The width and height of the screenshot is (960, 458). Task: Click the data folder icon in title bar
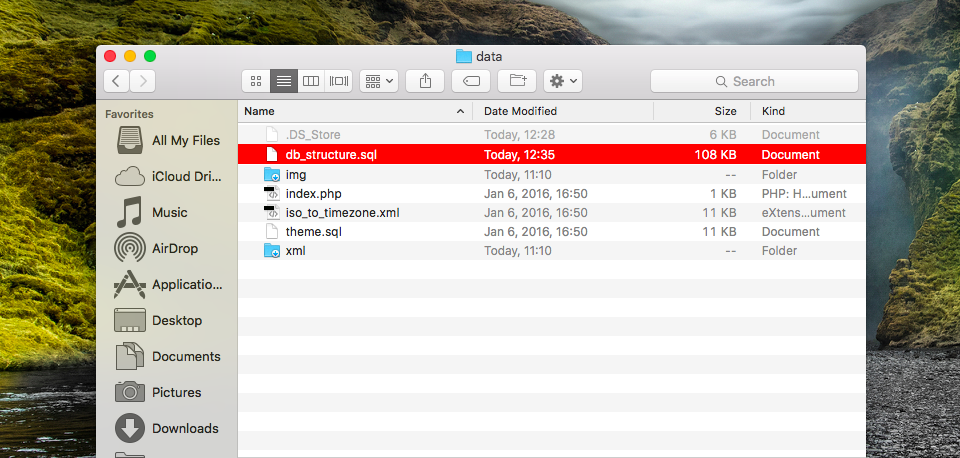coord(463,56)
